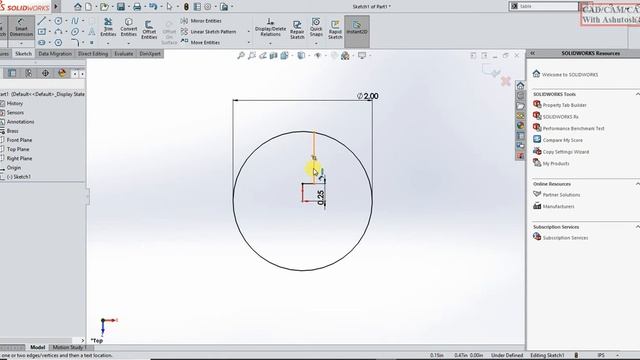This screenshot has width=640, height=360.
Task: Open the Options gear icon
Action: click(208, 7)
